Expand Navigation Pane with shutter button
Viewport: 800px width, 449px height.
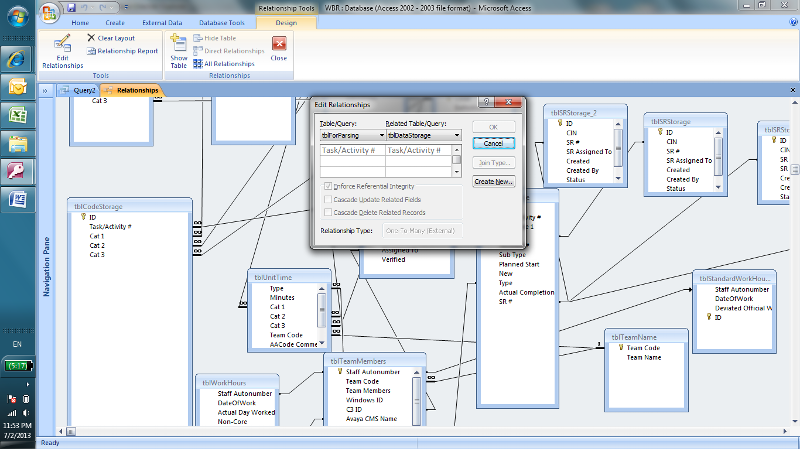pyautogui.click(x=45, y=91)
